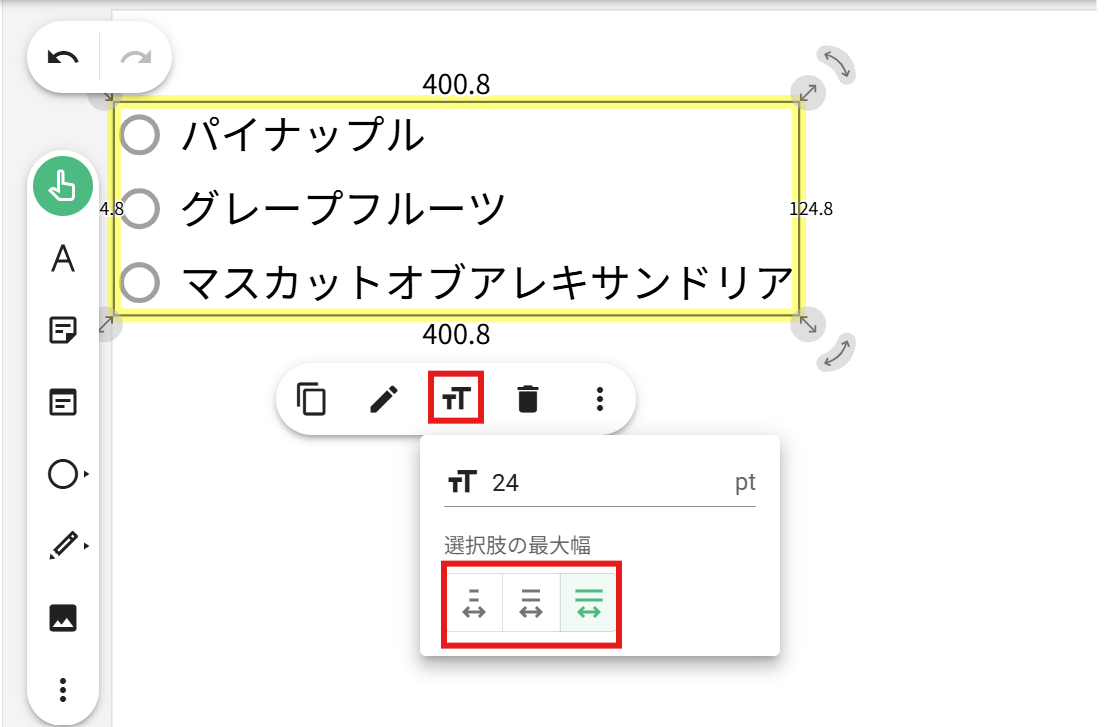This screenshot has height=727, width=1104.
Task: Select the マスカットオブアレキサンドリア radio button
Action: tap(140, 282)
